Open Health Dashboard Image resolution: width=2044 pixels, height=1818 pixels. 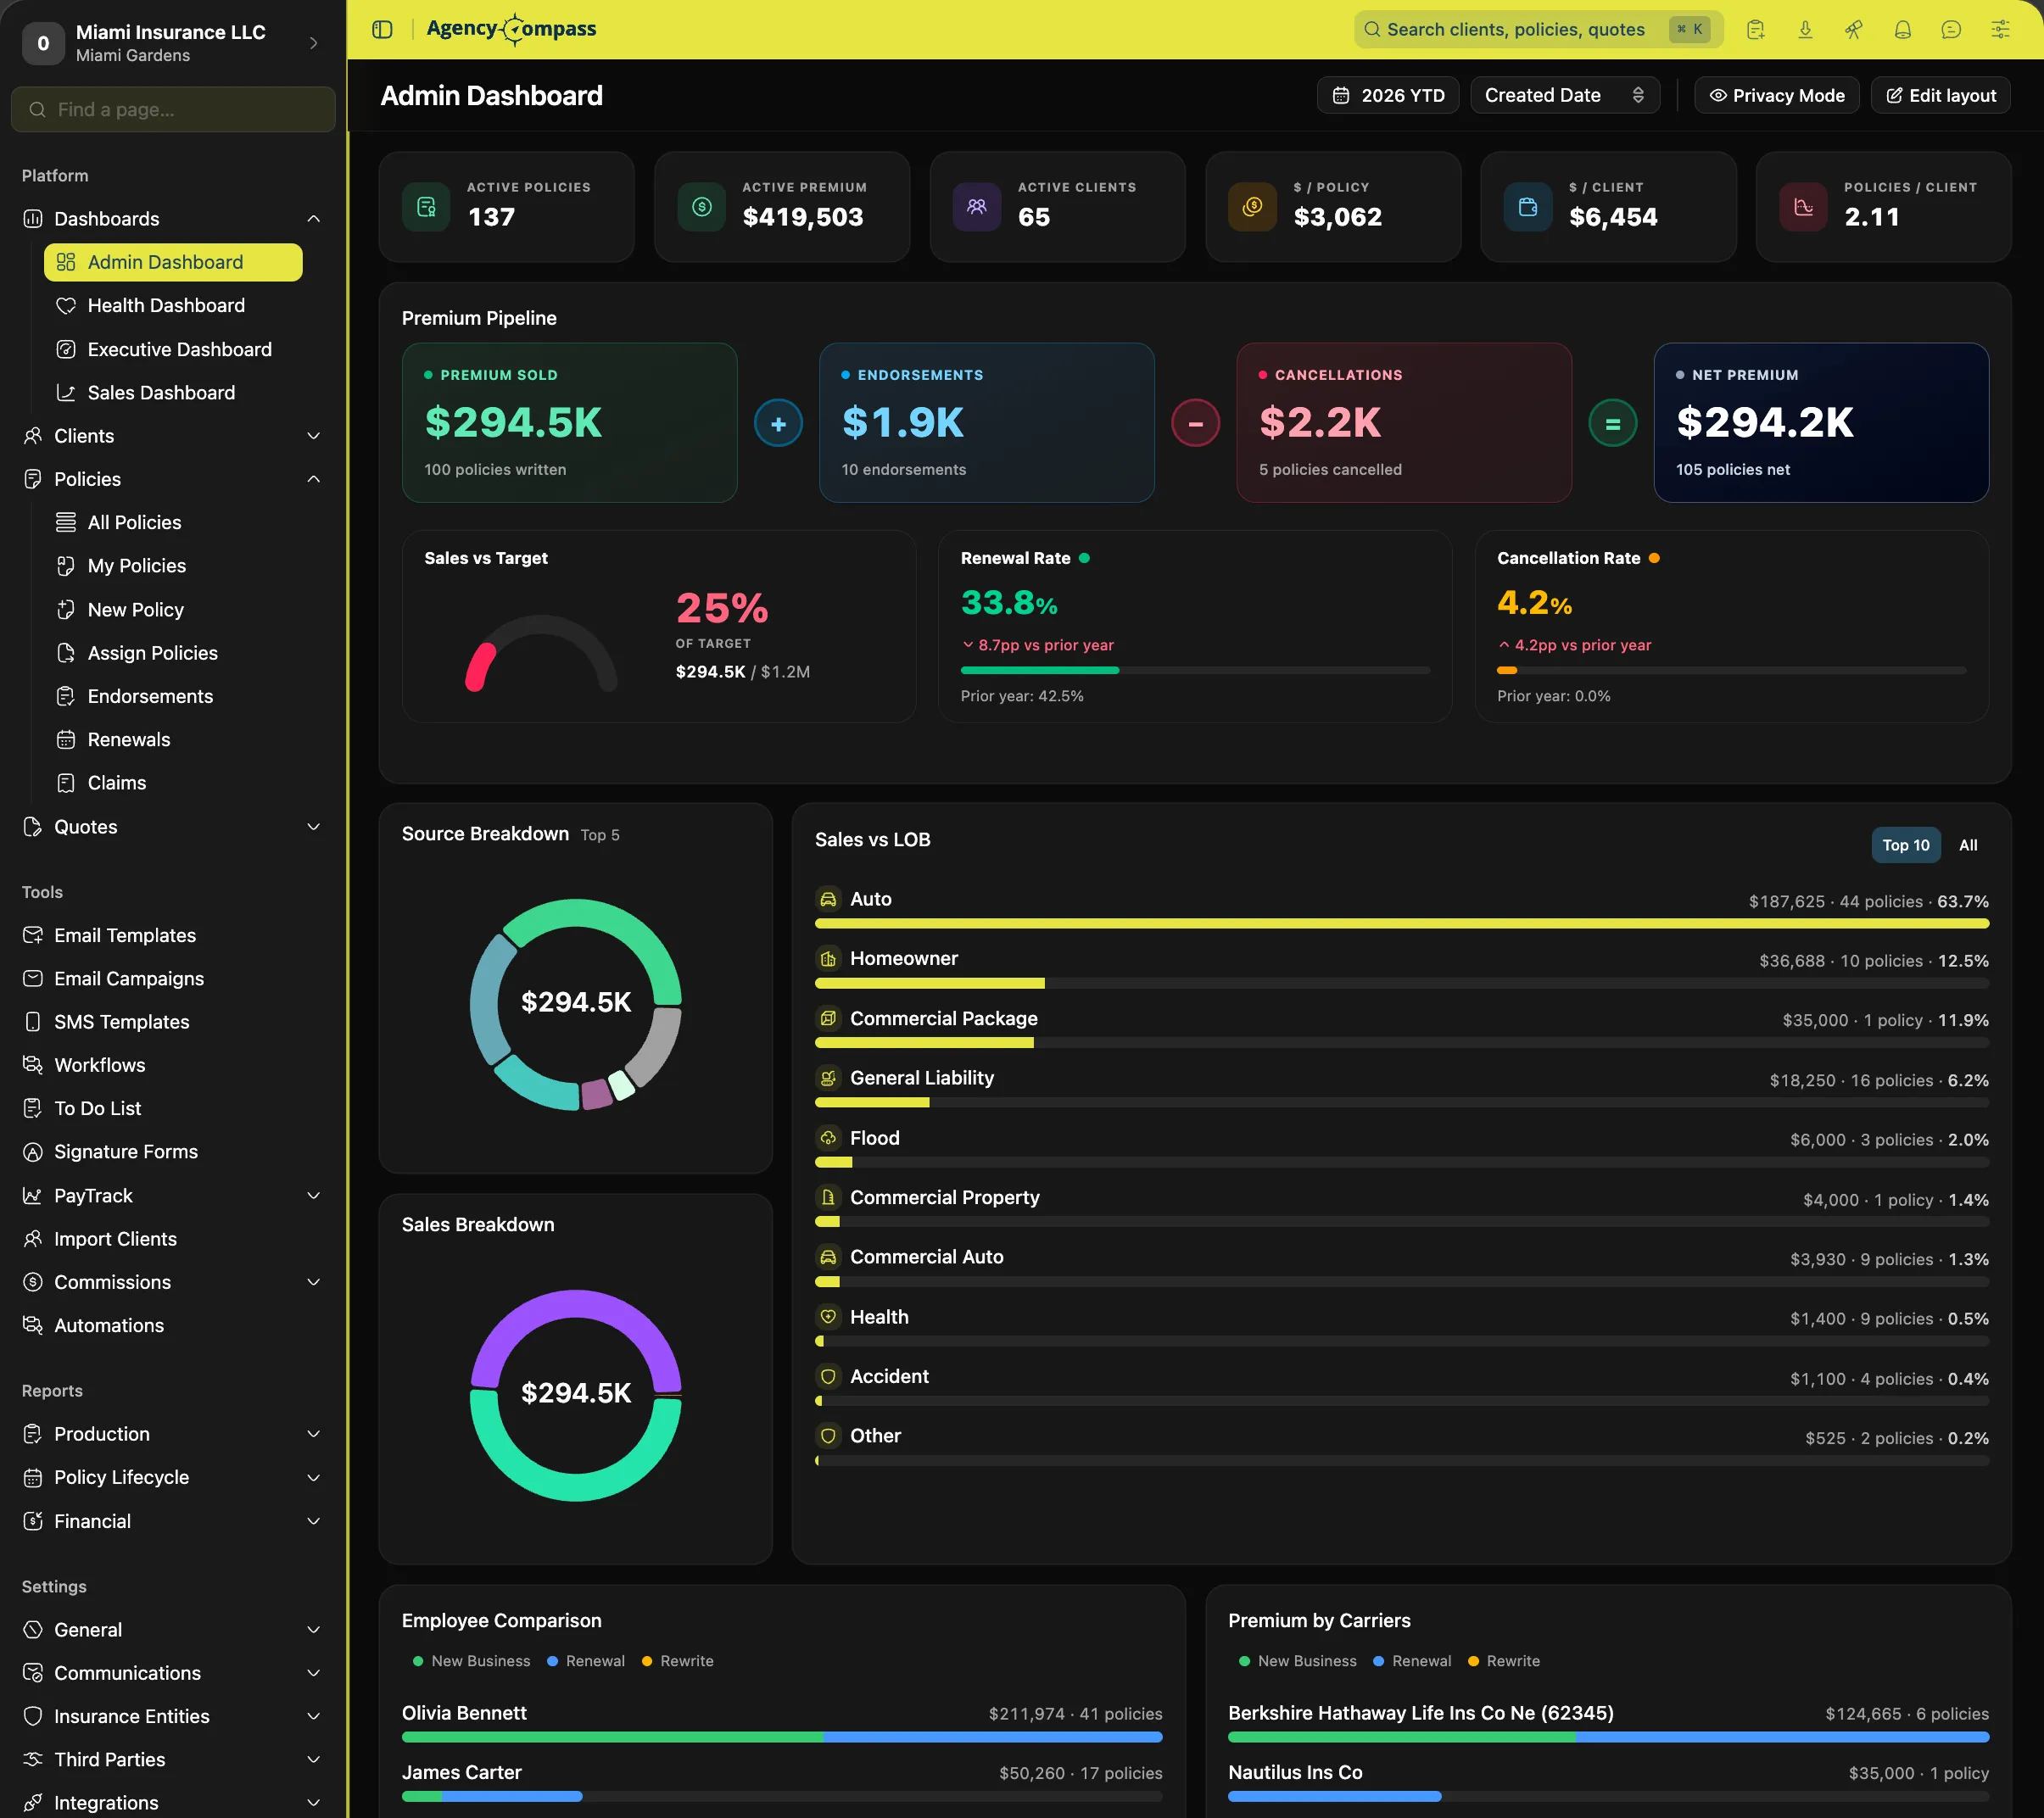tap(173, 306)
